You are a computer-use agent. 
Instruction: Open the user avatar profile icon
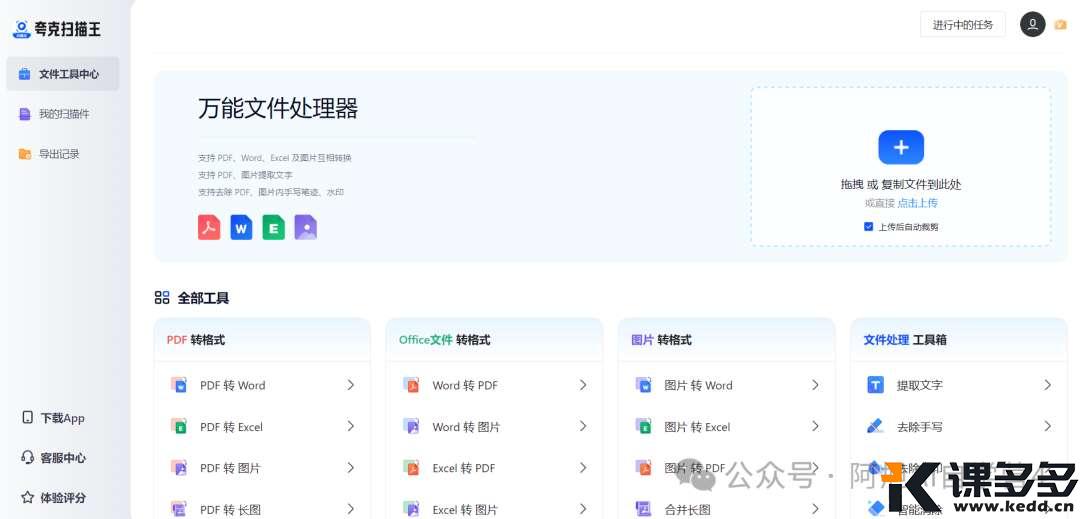point(1032,24)
